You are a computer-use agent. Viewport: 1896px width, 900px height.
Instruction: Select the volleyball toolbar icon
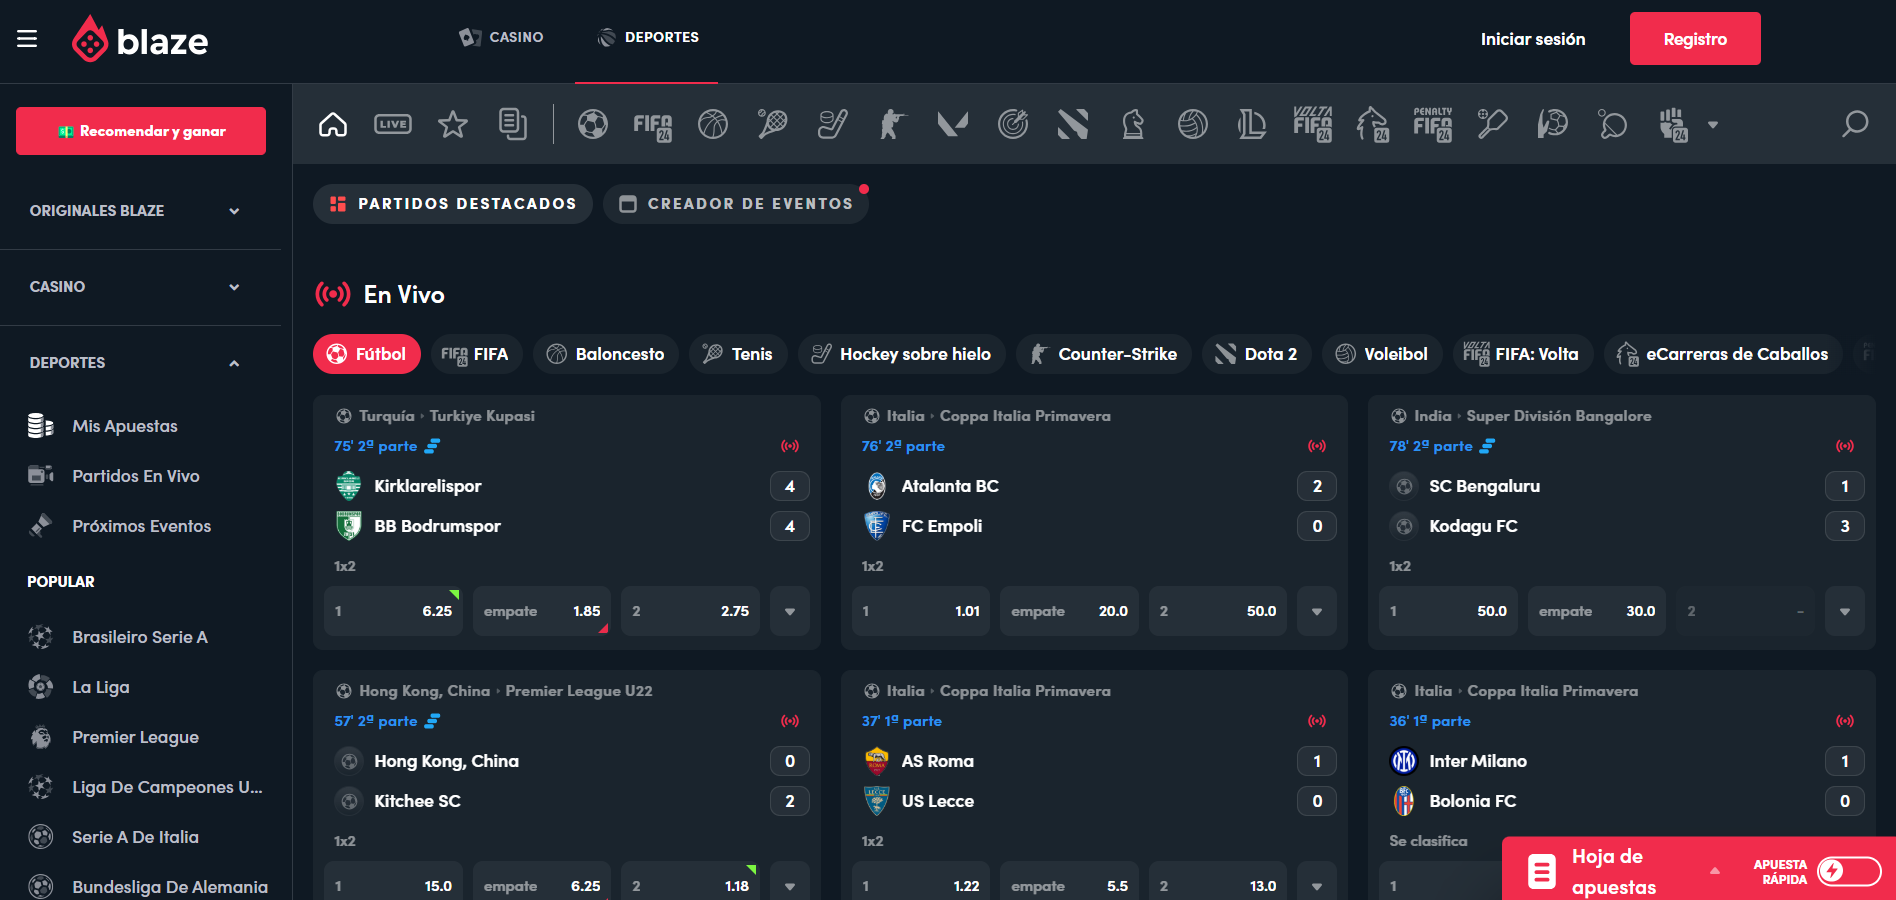[x=1193, y=124]
